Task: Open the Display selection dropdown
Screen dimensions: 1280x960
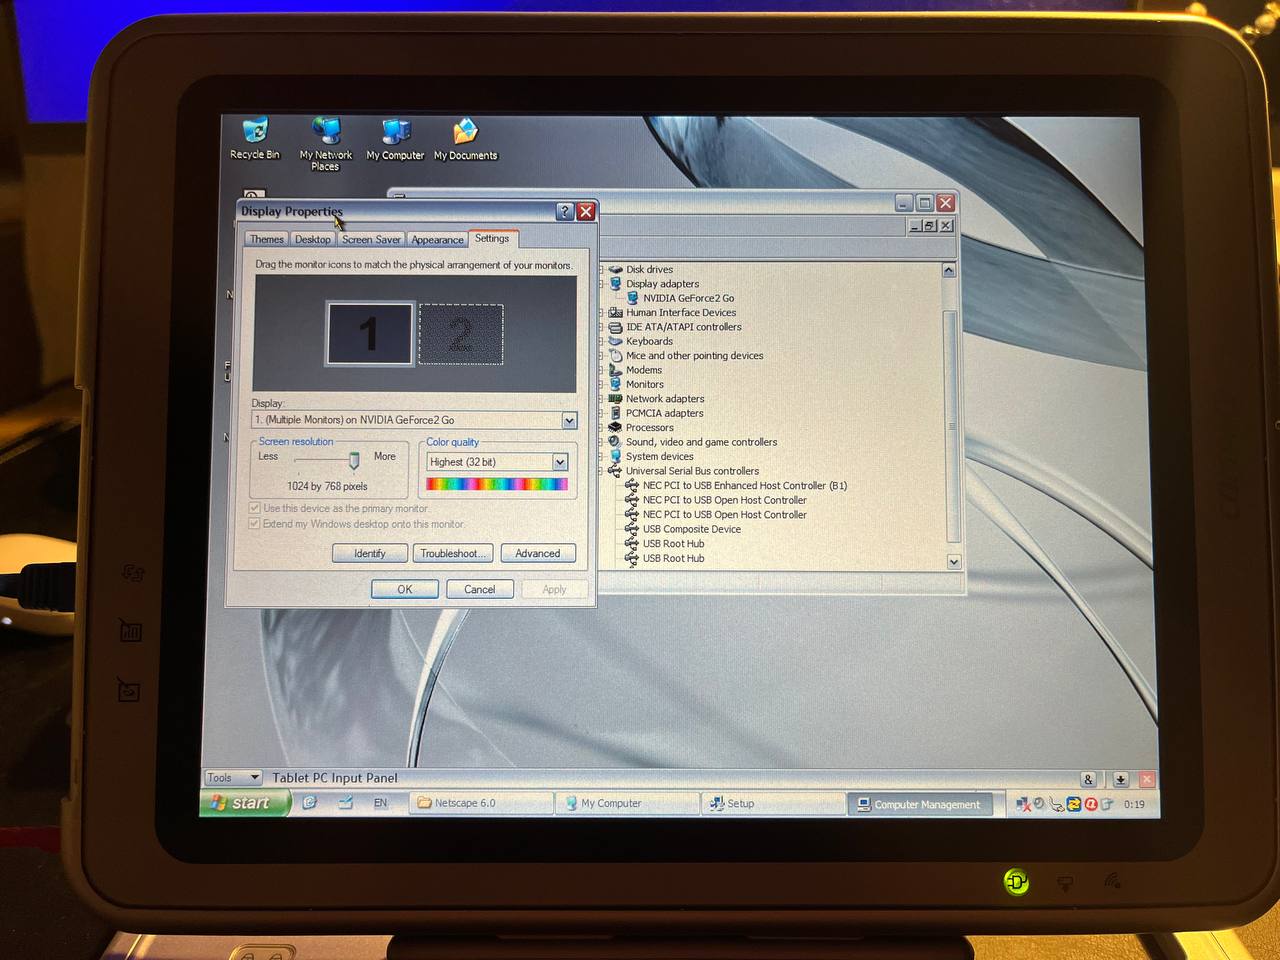Action: (568, 421)
